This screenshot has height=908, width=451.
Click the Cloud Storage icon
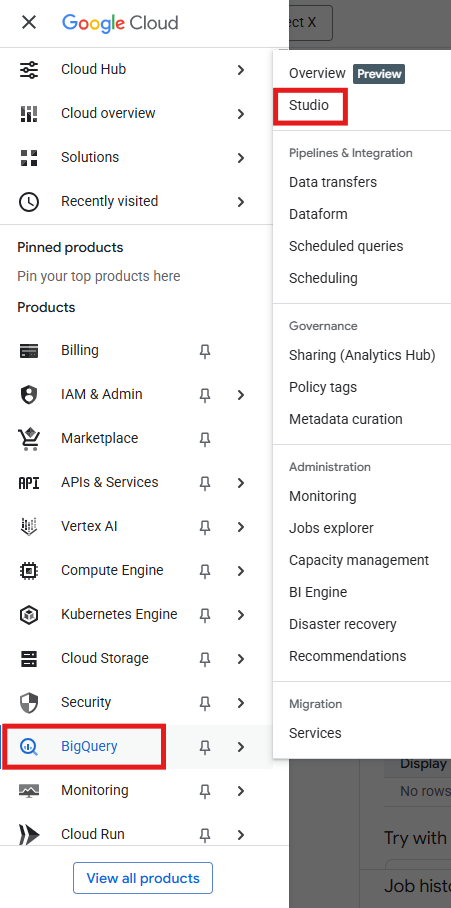coord(28,658)
